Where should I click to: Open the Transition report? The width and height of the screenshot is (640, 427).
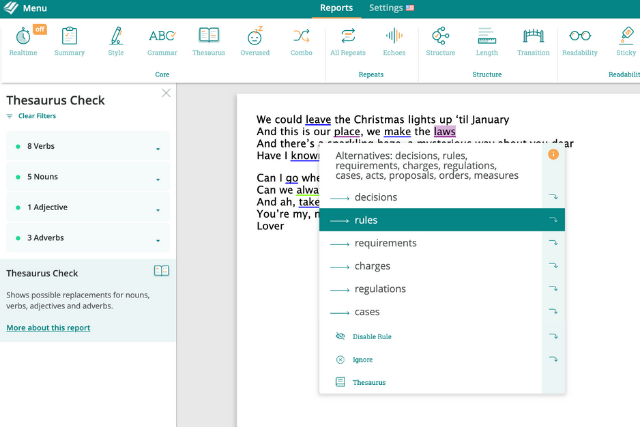point(533,41)
